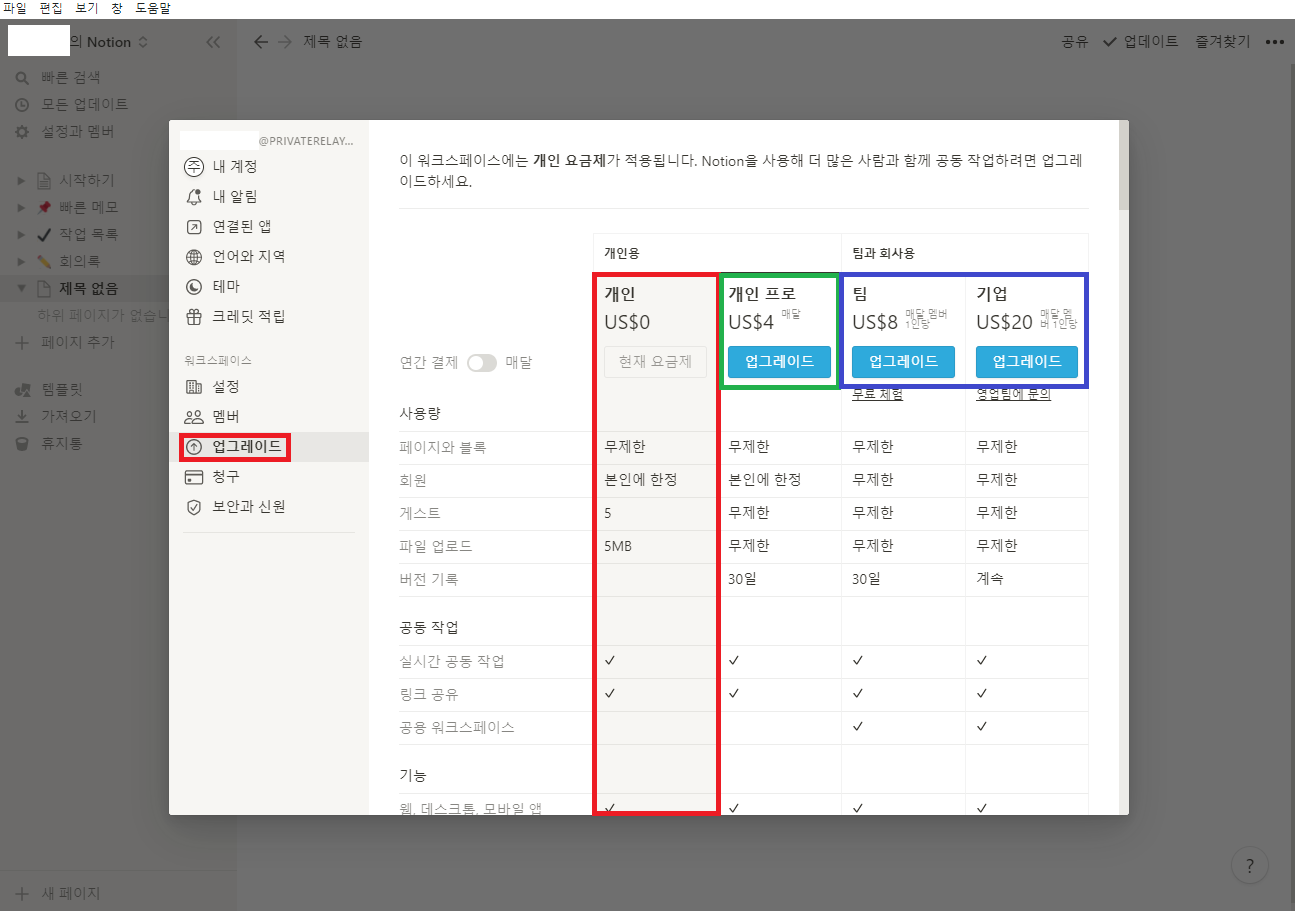This screenshot has width=1295, height=911.
Task: Click the 빠른 검색 magnifier icon
Action: (x=22, y=78)
